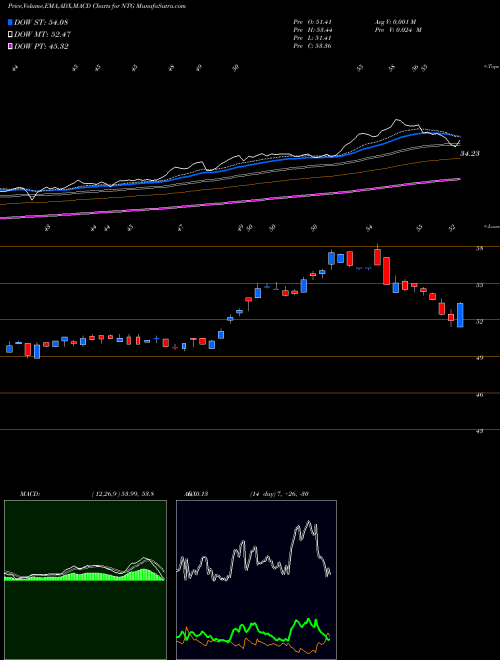The width and height of the screenshot is (500, 660).
Task: Click the 43 price axis label
Action: point(479,431)
